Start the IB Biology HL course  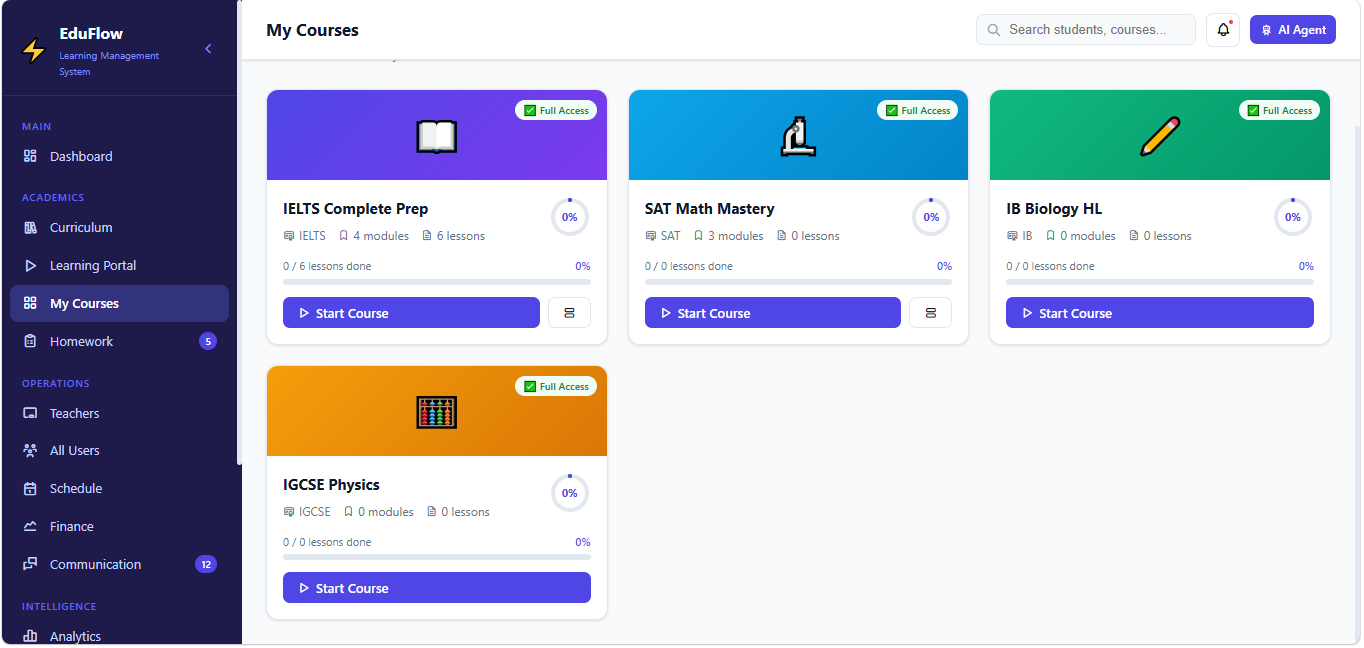tap(1160, 313)
